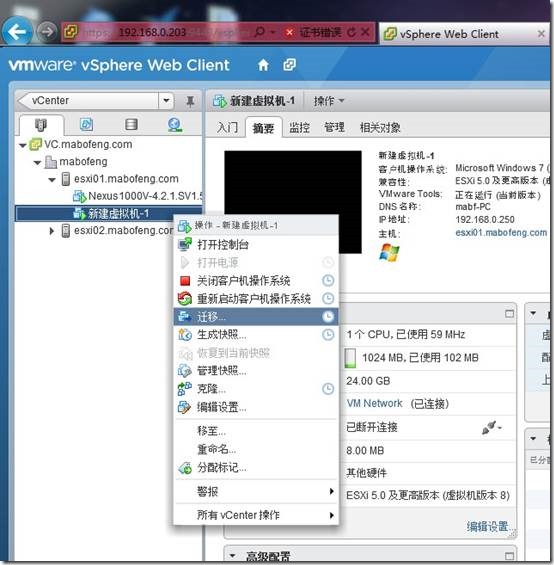Switch to the 管理 tab
This screenshot has height=565, width=554.
point(334,127)
